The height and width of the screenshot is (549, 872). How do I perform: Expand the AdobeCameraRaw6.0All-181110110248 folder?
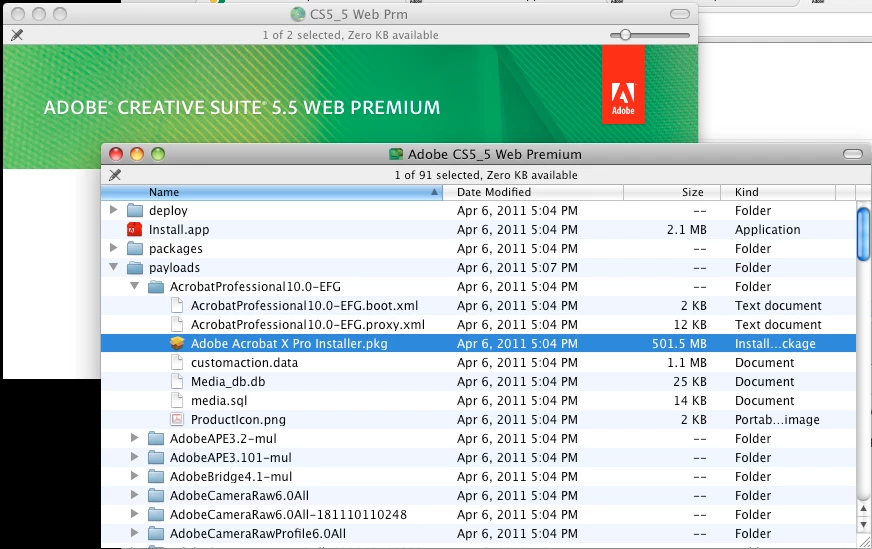[135, 514]
